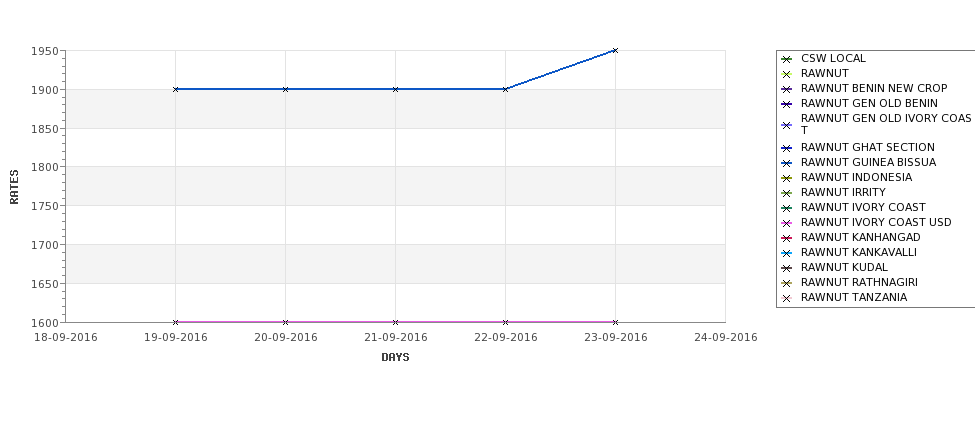
Task: Click the 1900 data point on 19-09-2016
Action: (x=175, y=90)
